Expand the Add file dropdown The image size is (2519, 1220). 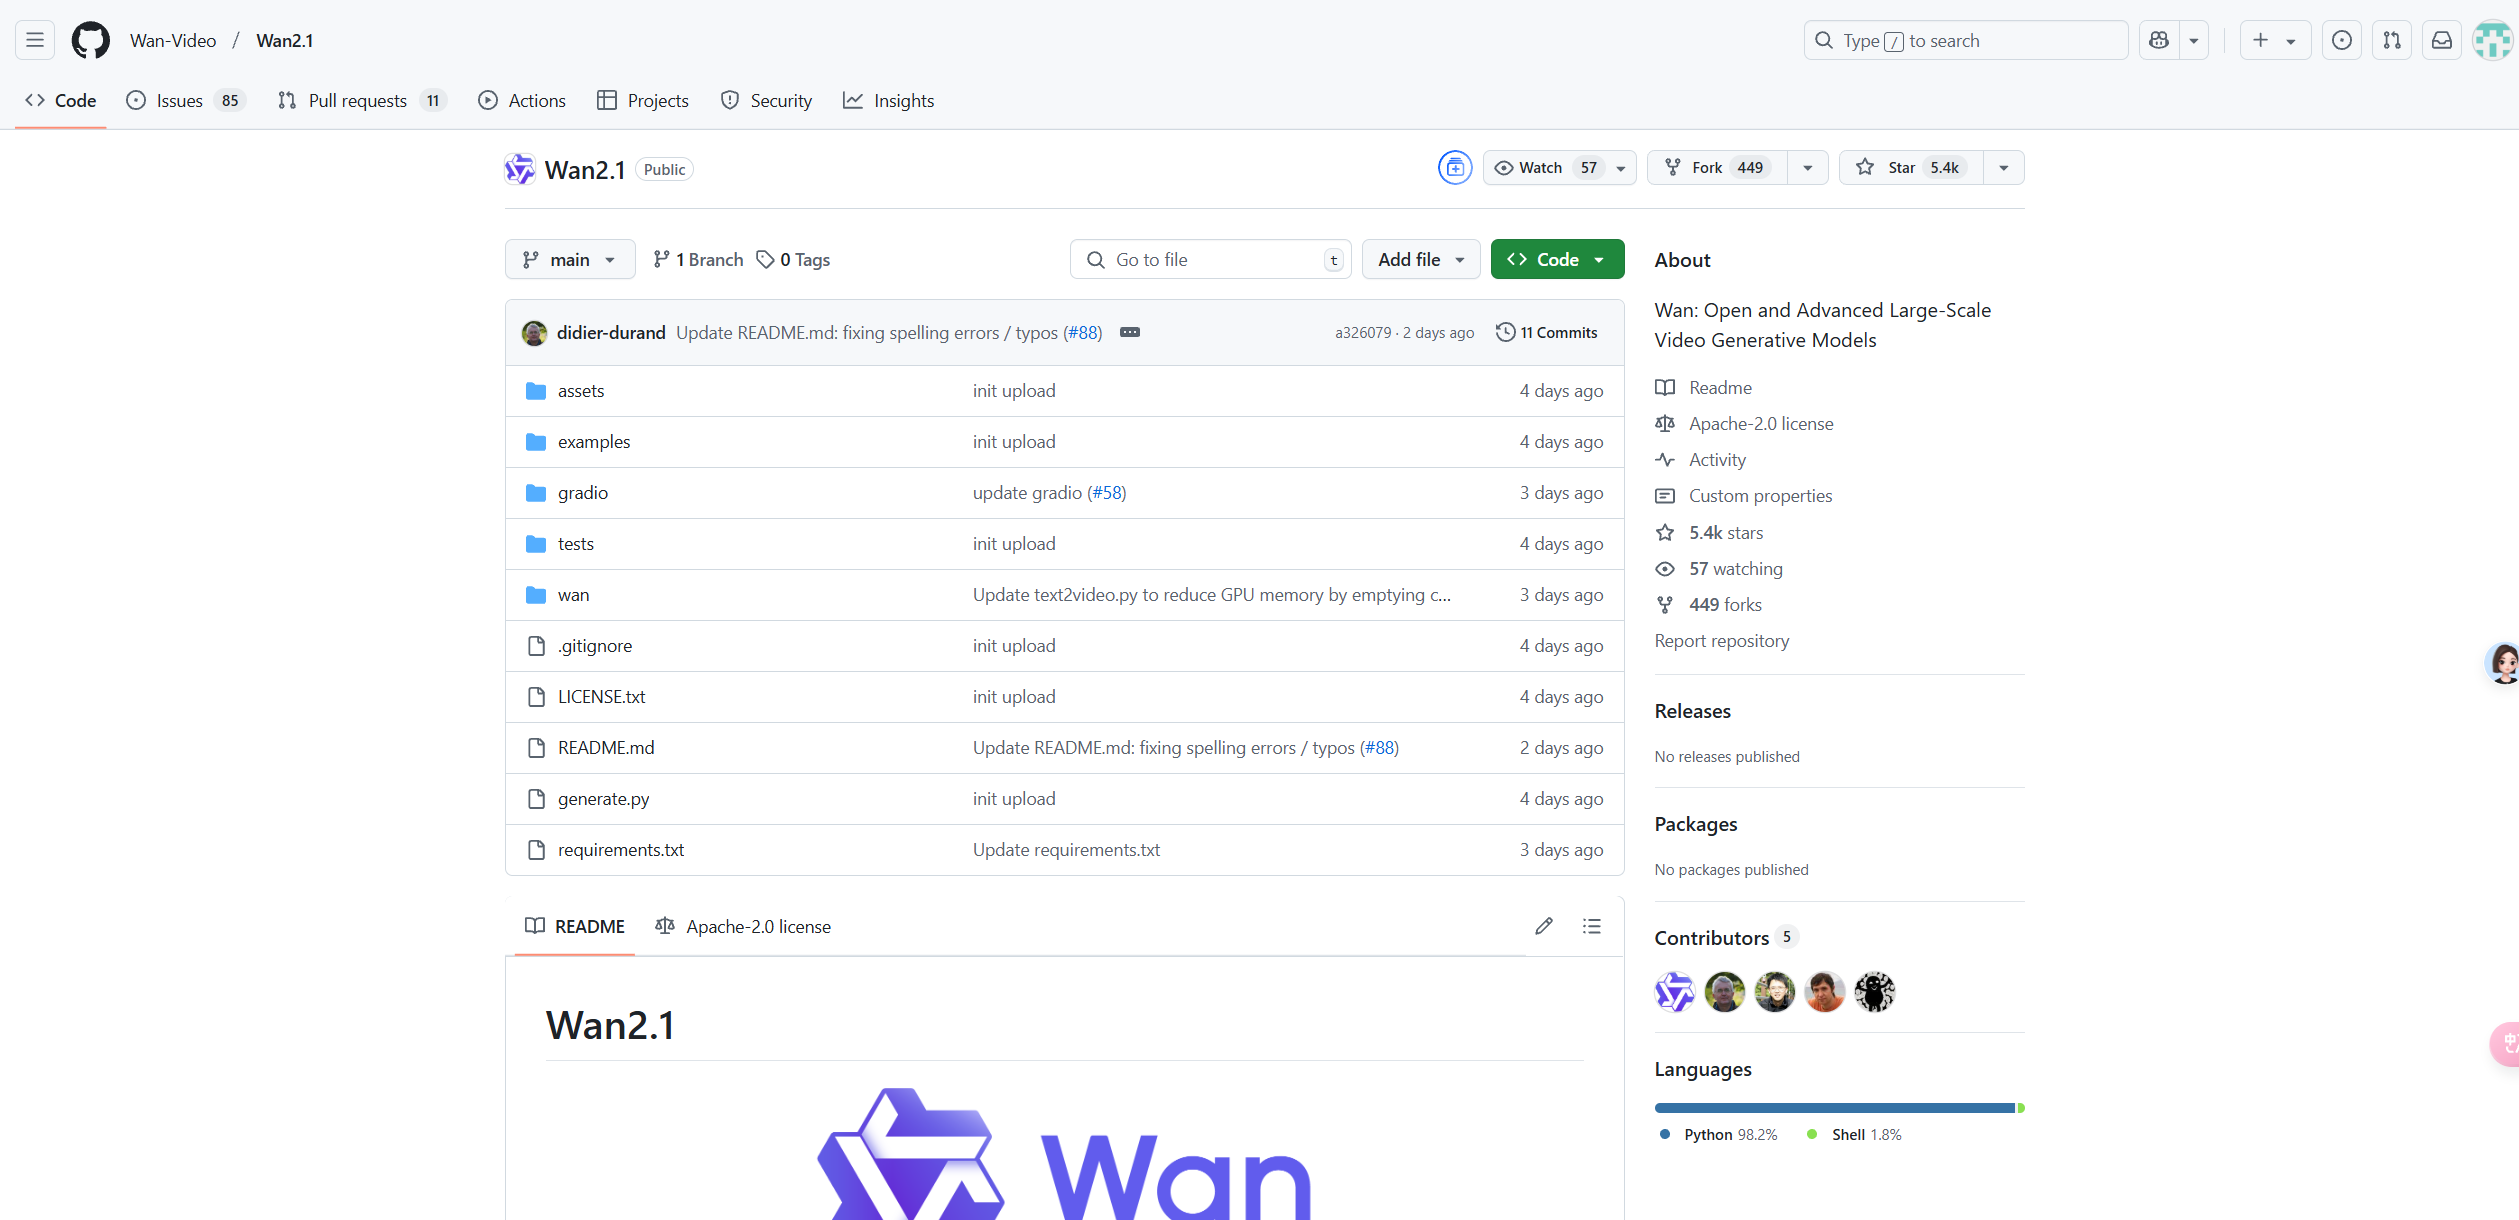pos(1420,260)
